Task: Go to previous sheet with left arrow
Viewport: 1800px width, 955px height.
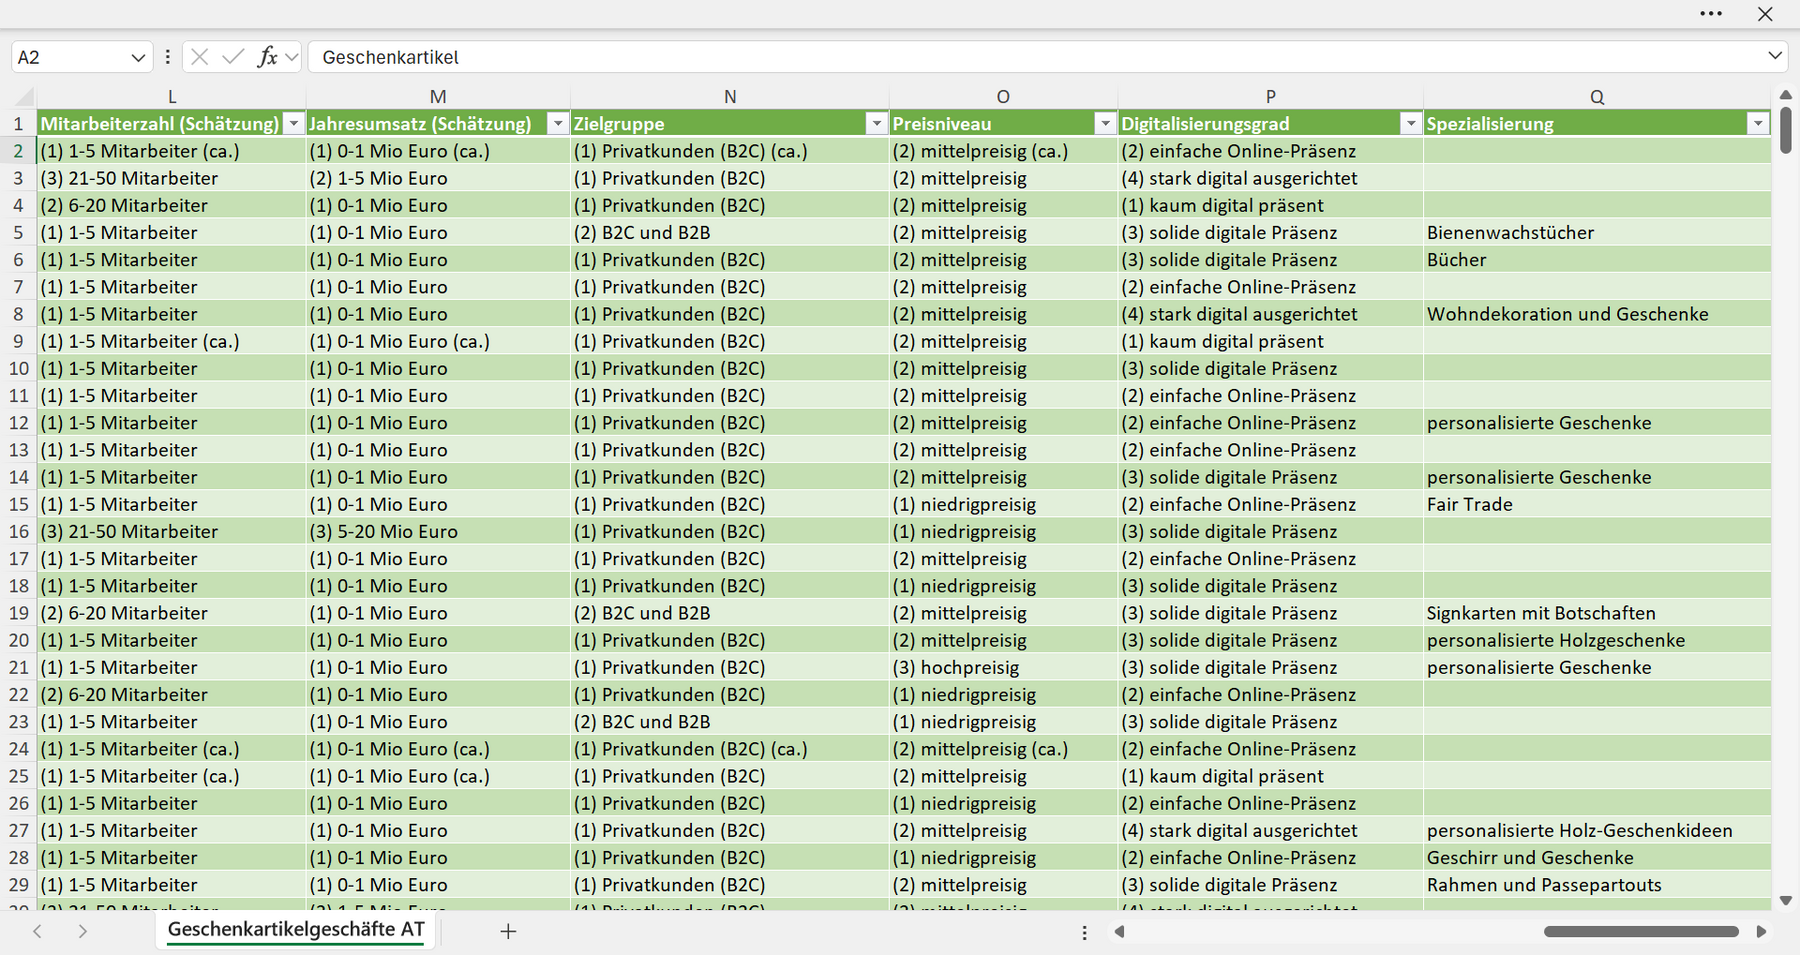Action: click(x=37, y=931)
